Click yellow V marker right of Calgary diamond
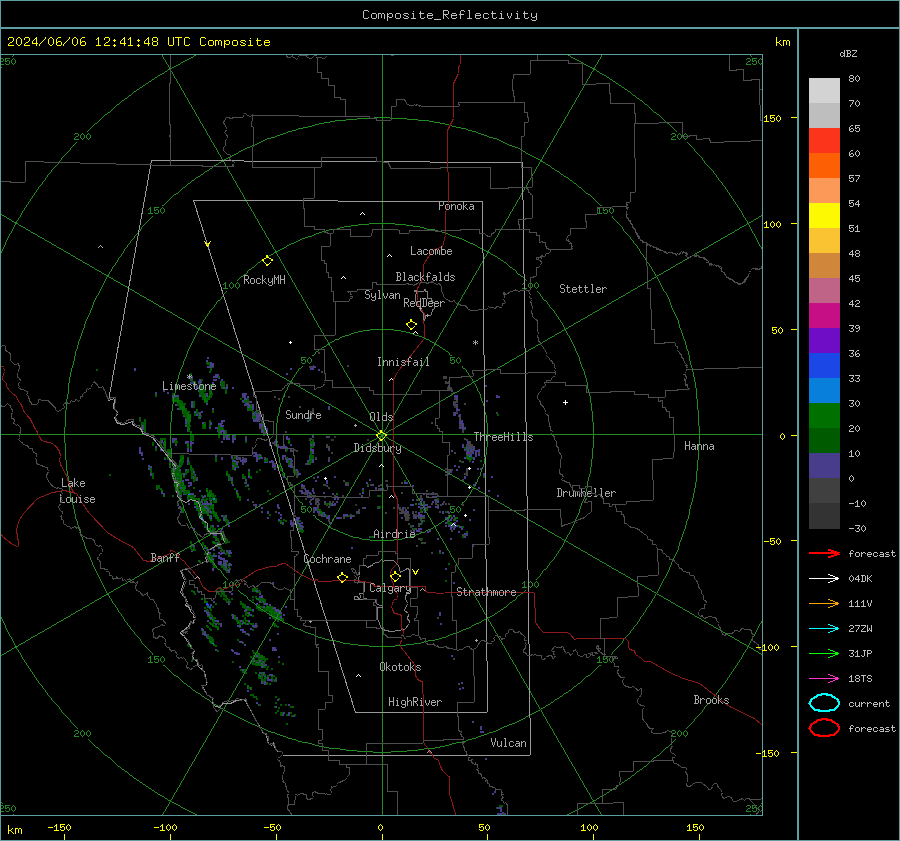 click(416, 572)
